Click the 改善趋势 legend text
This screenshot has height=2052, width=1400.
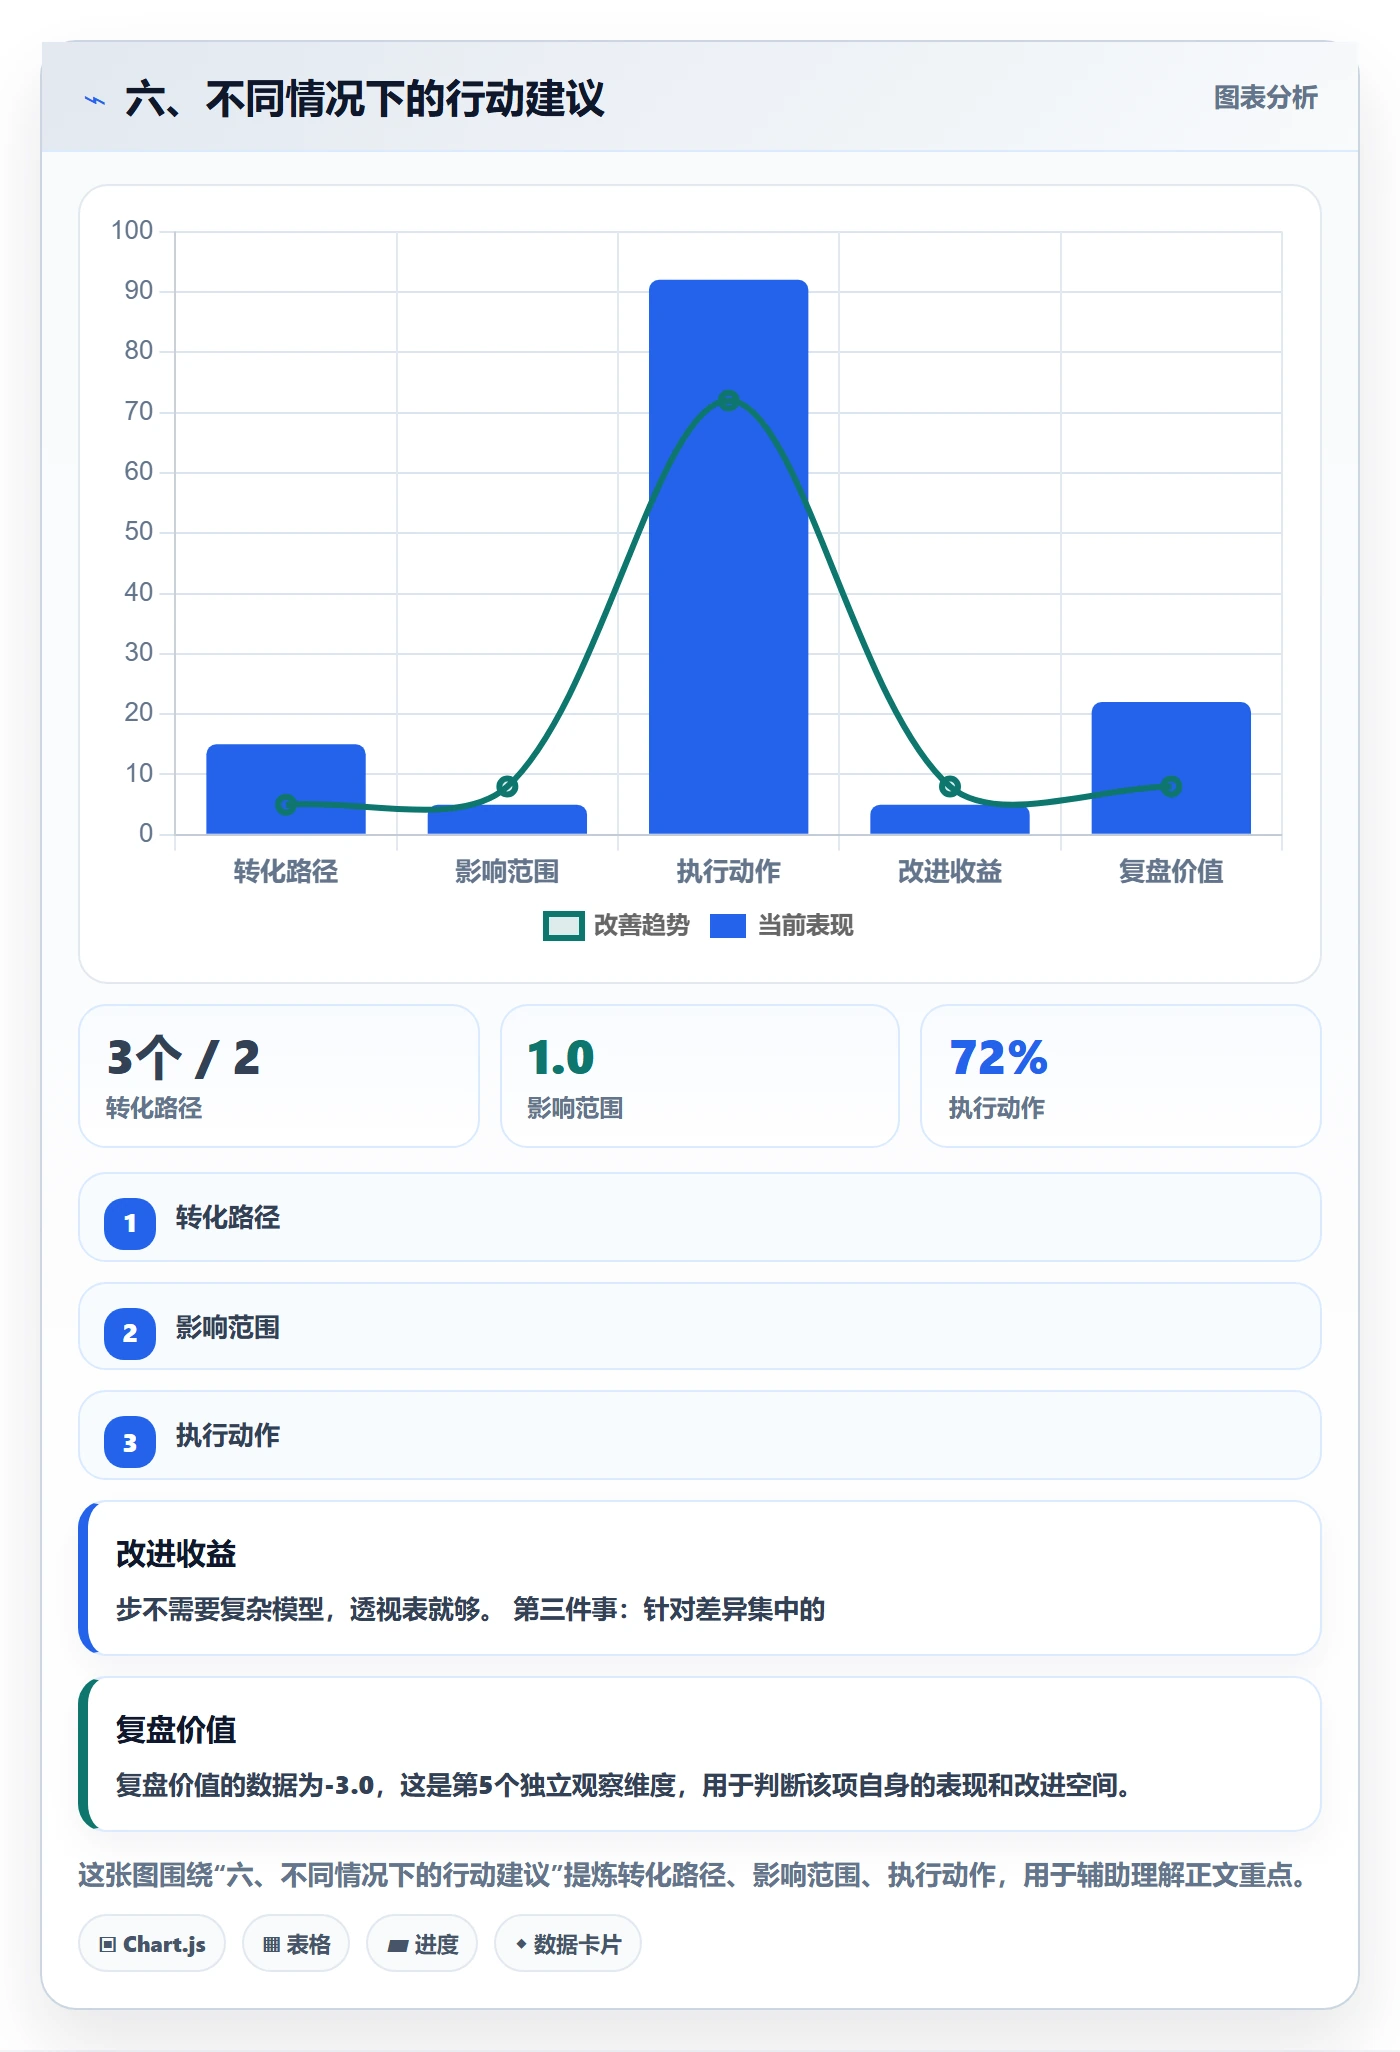(642, 926)
